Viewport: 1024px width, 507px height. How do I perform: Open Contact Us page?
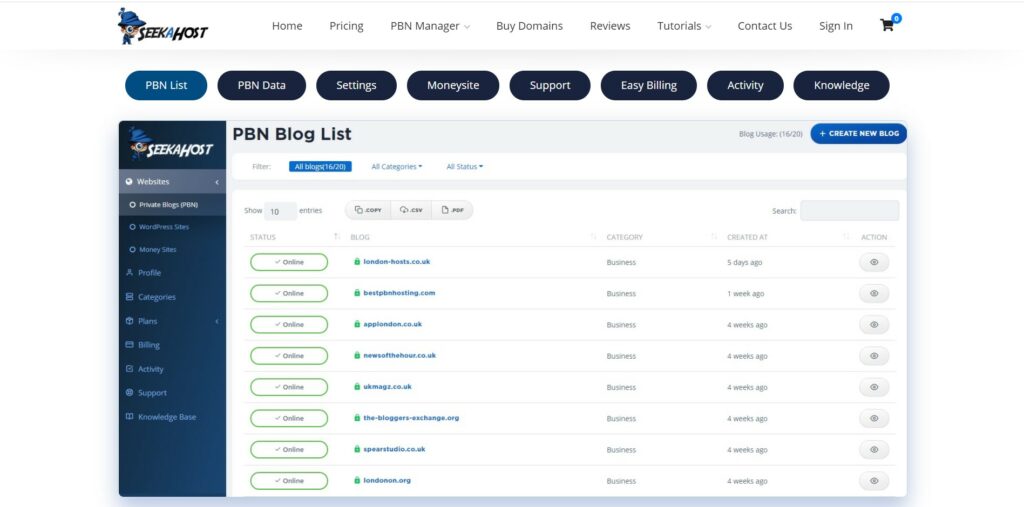point(765,26)
